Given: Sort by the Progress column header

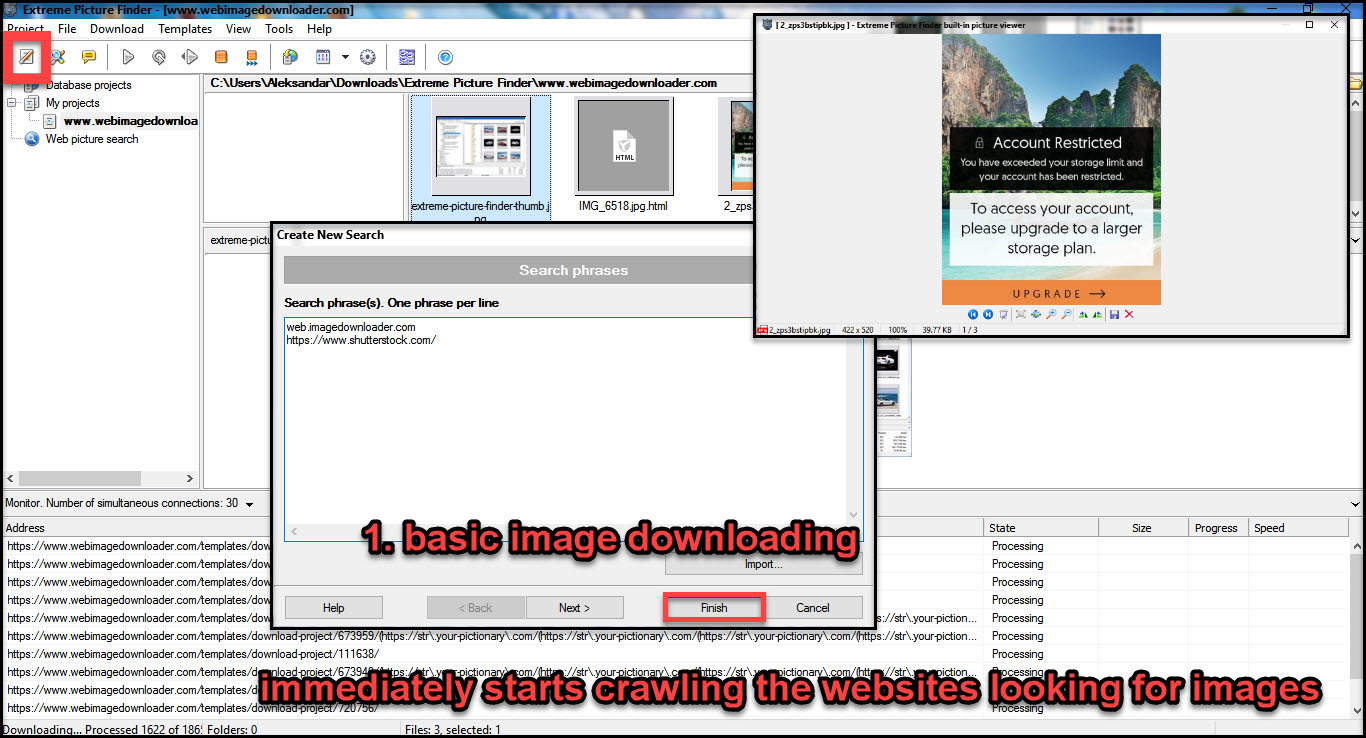Looking at the screenshot, I should (x=1218, y=528).
